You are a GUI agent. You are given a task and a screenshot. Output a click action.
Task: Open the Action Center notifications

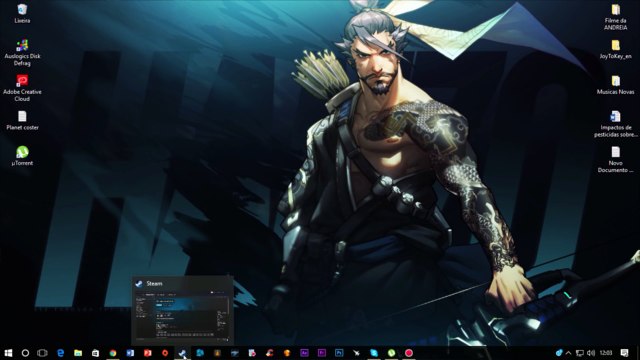(x=624, y=353)
